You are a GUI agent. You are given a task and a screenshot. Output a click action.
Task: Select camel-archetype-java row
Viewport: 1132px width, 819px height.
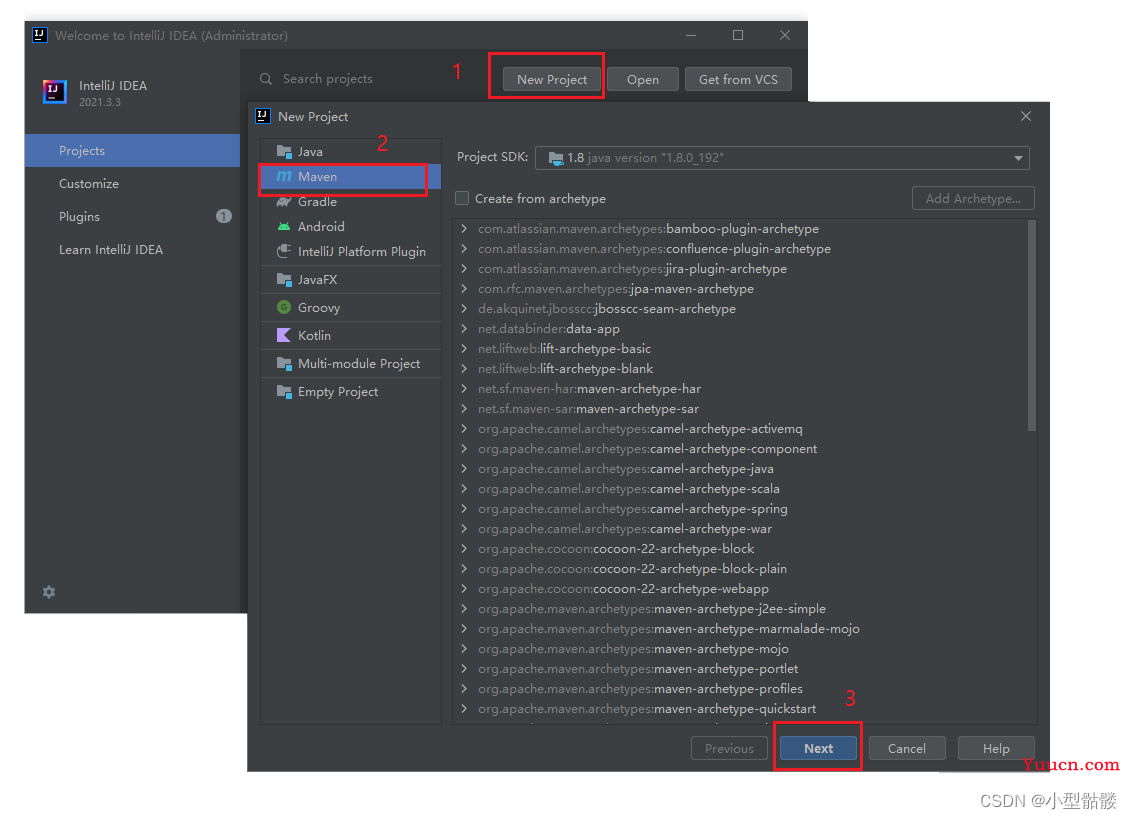pos(740,469)
